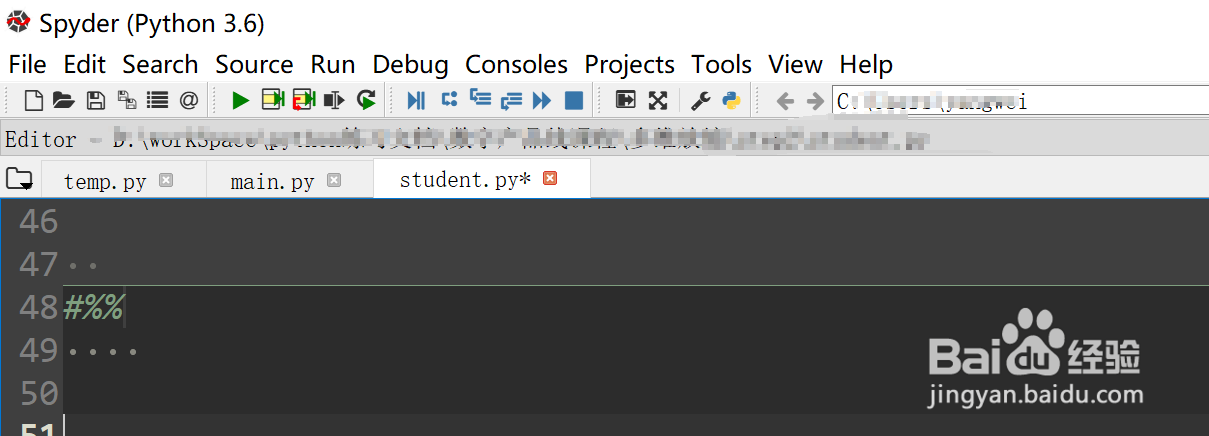
Task: Open the Debug menu
Action: coord(410,65)
